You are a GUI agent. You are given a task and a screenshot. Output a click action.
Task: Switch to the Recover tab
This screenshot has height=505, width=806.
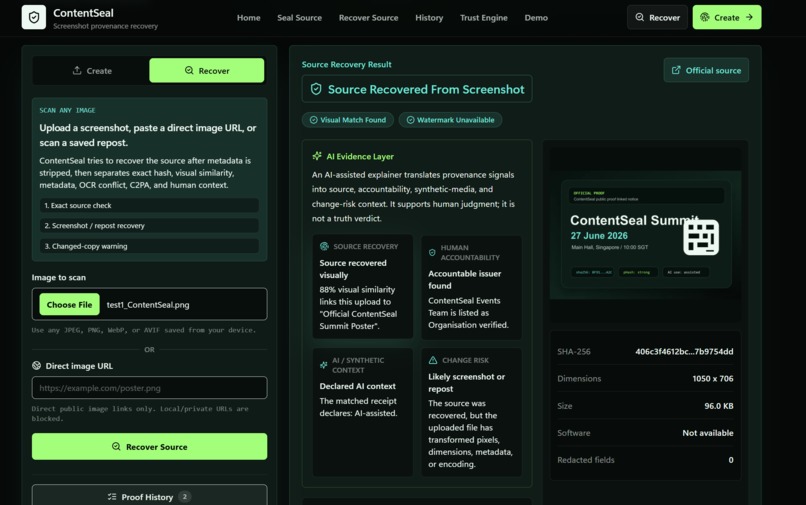pyautogui.click(x=207, y=70)
